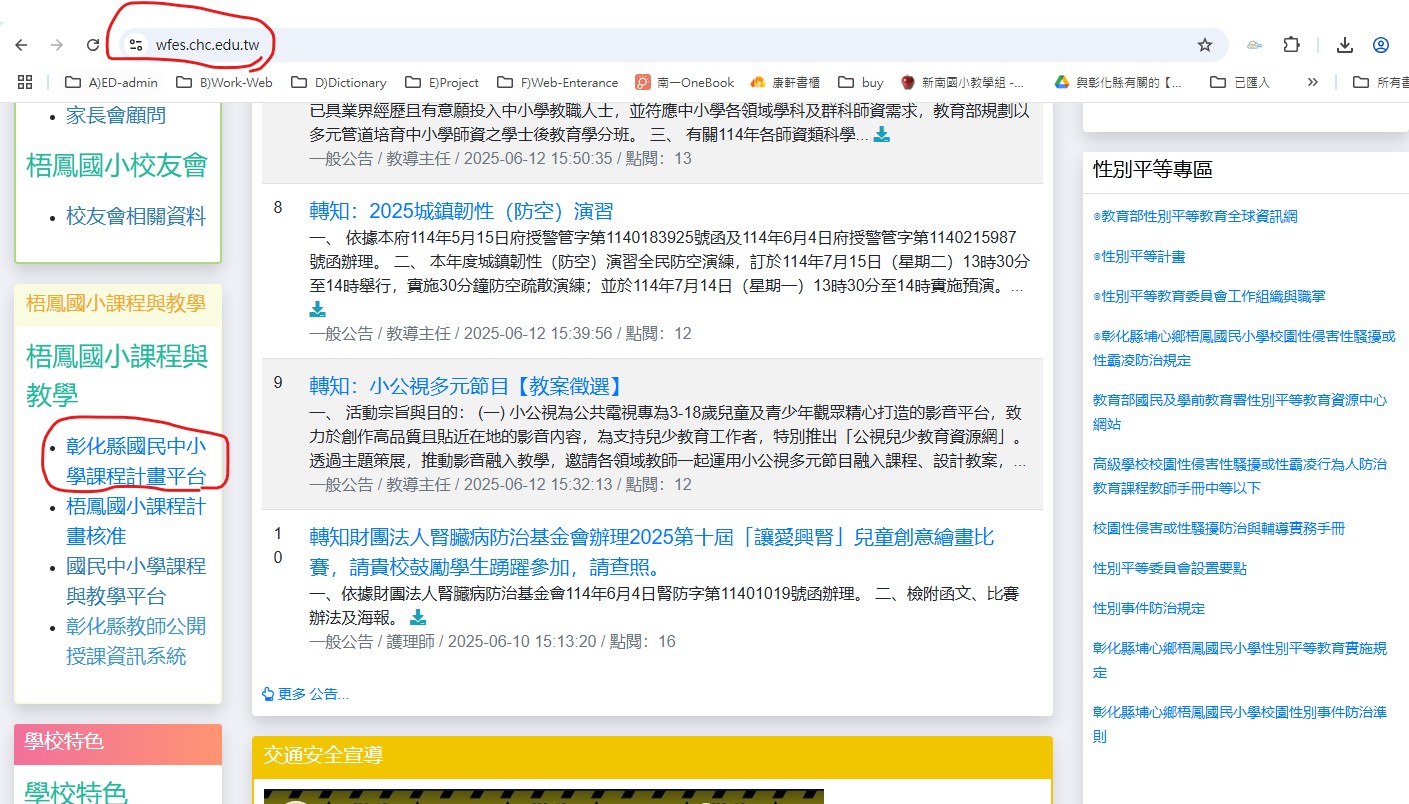Image resolution: width=1409 pixels, height=804 pixels.
Task: Open the 南一OneBook bookmark
Action: (685, 82)
